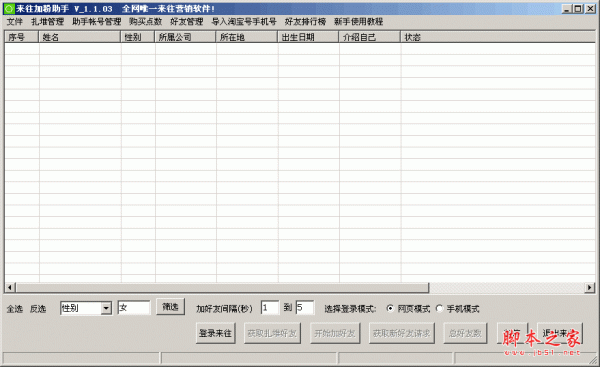Open the 助手帐号管理 menu

(96, 22)
